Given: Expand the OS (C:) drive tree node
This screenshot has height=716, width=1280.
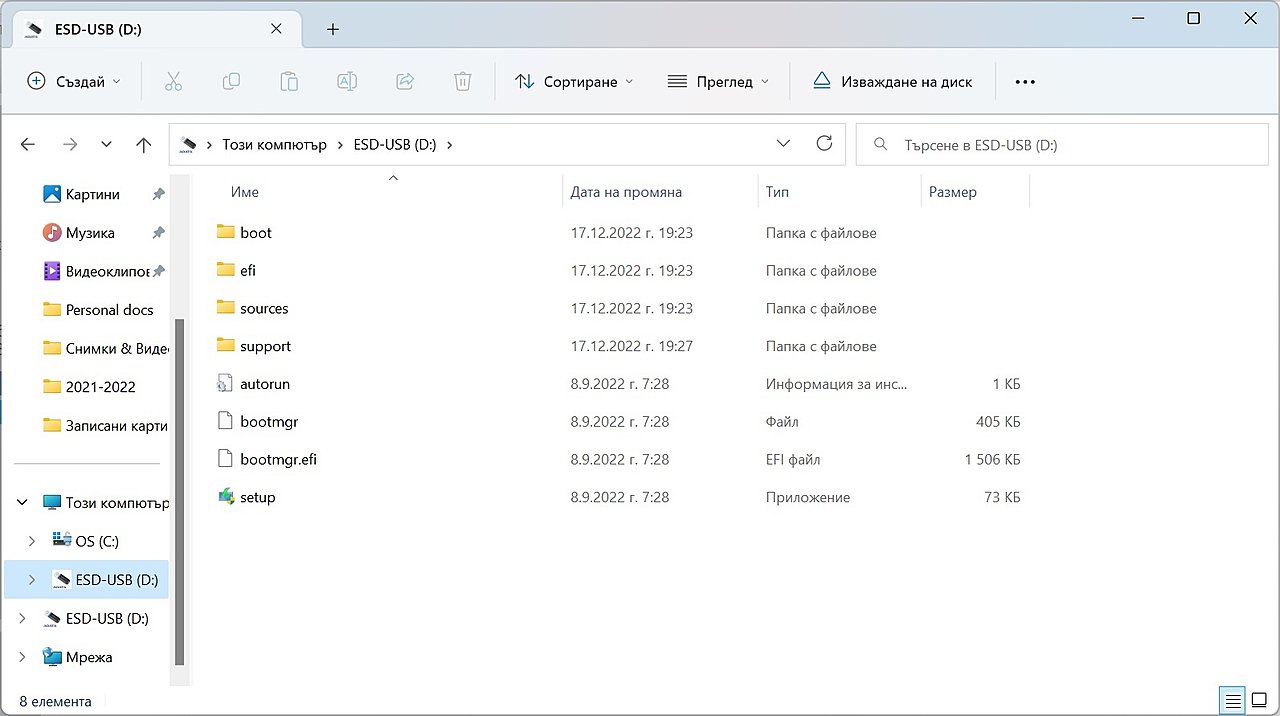Looking at the screenshot, I should pos(32,541).
